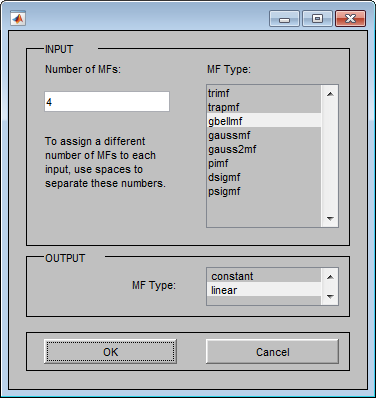Choose pimf in the input list
The width and height of the screenshot is (376, 398).
tap(264, 163)
